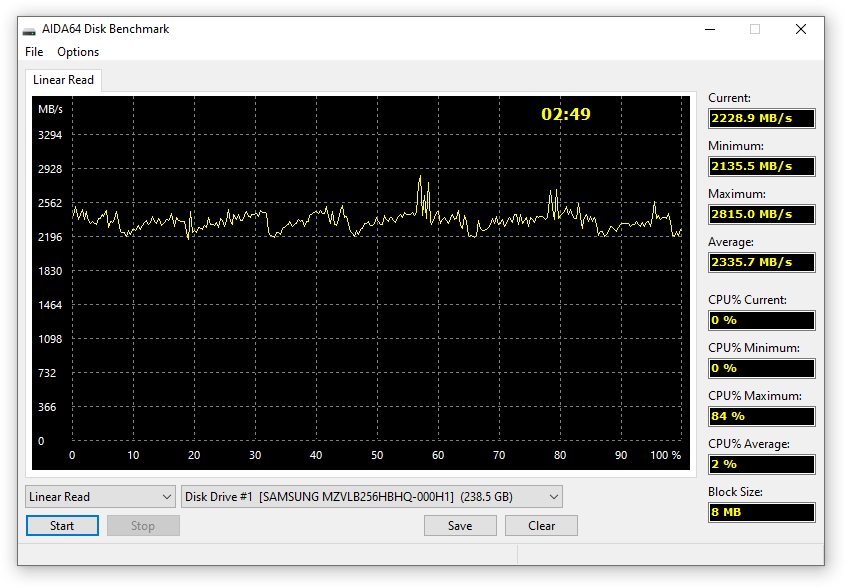Click the Average speed value box
The width and height of the screenshot is (846, 588).
(761, 263)
